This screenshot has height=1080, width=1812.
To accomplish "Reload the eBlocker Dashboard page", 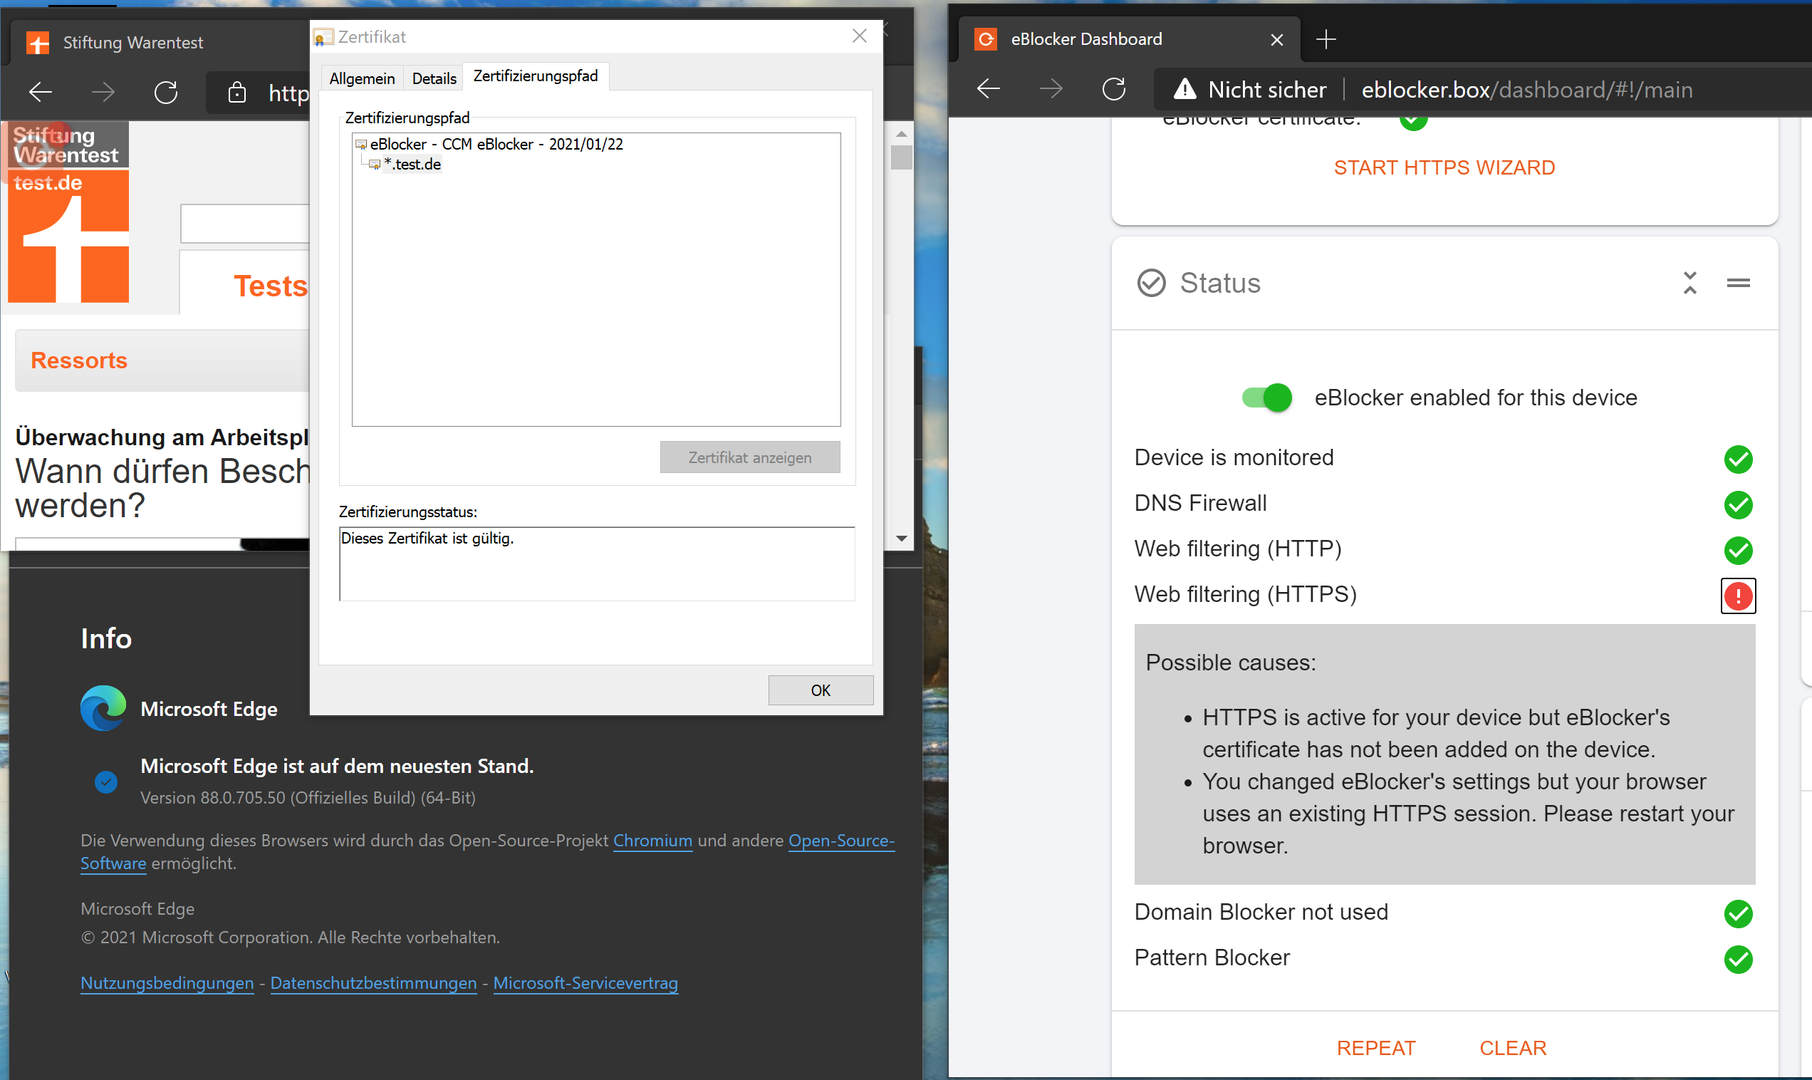I will tap(1114, 89).
